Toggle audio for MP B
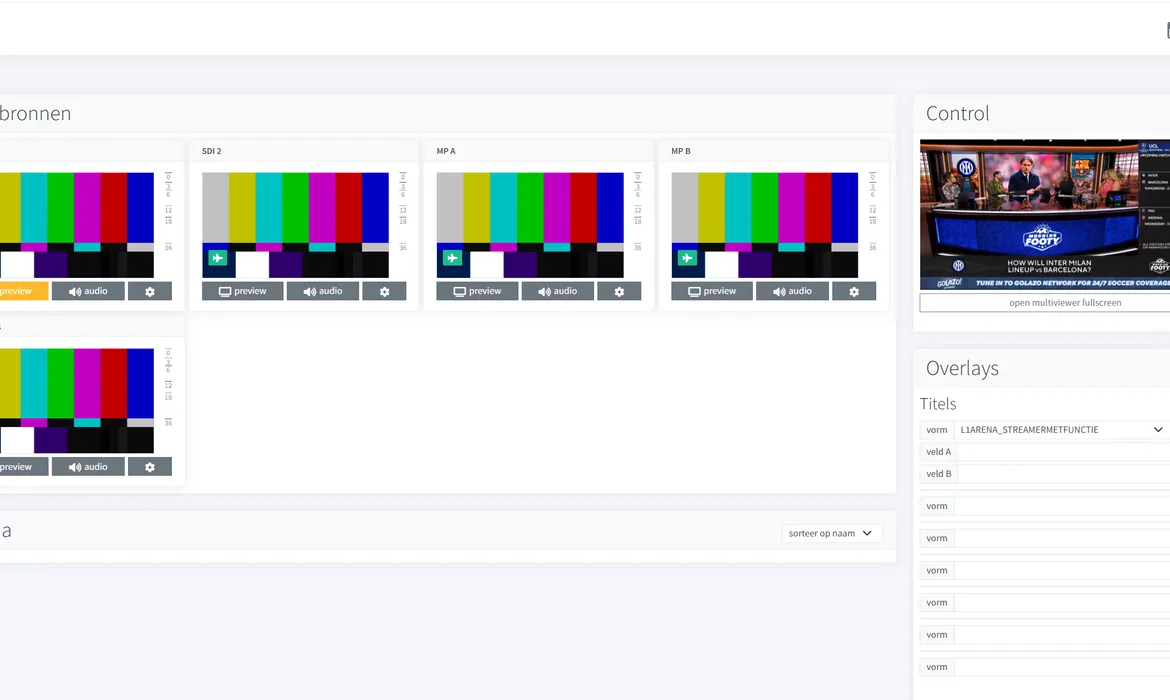 [792, 291]
